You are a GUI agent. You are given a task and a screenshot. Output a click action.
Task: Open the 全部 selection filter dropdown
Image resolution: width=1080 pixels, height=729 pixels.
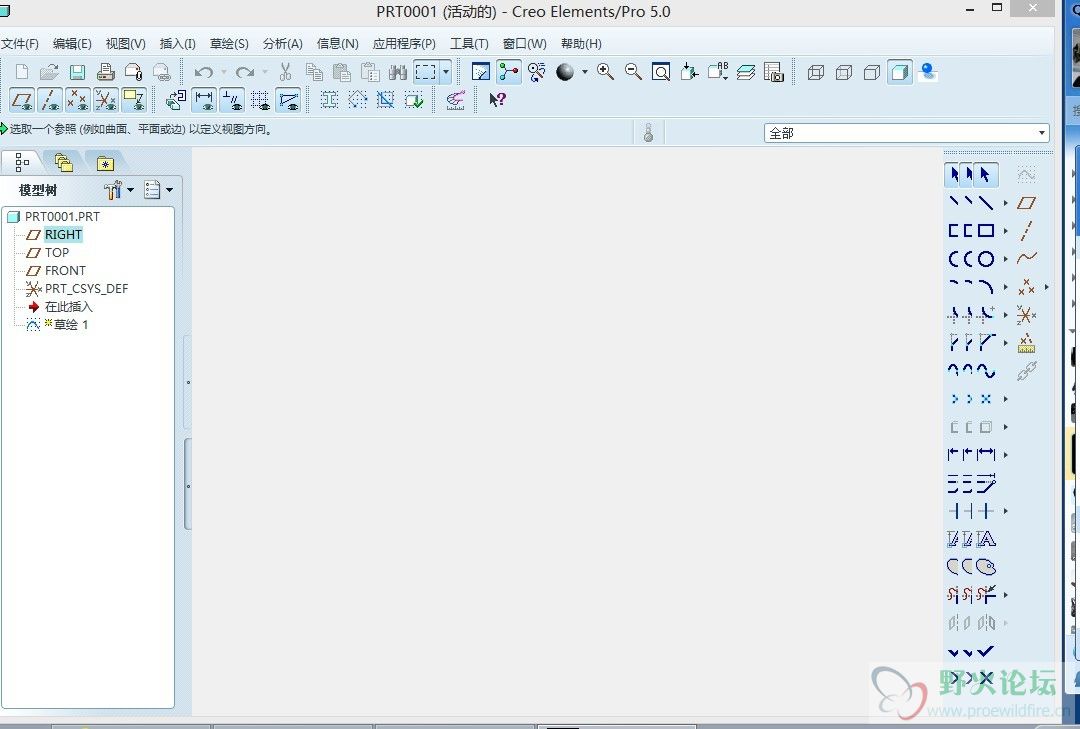pyautogui.click(x=1041, y=133)
